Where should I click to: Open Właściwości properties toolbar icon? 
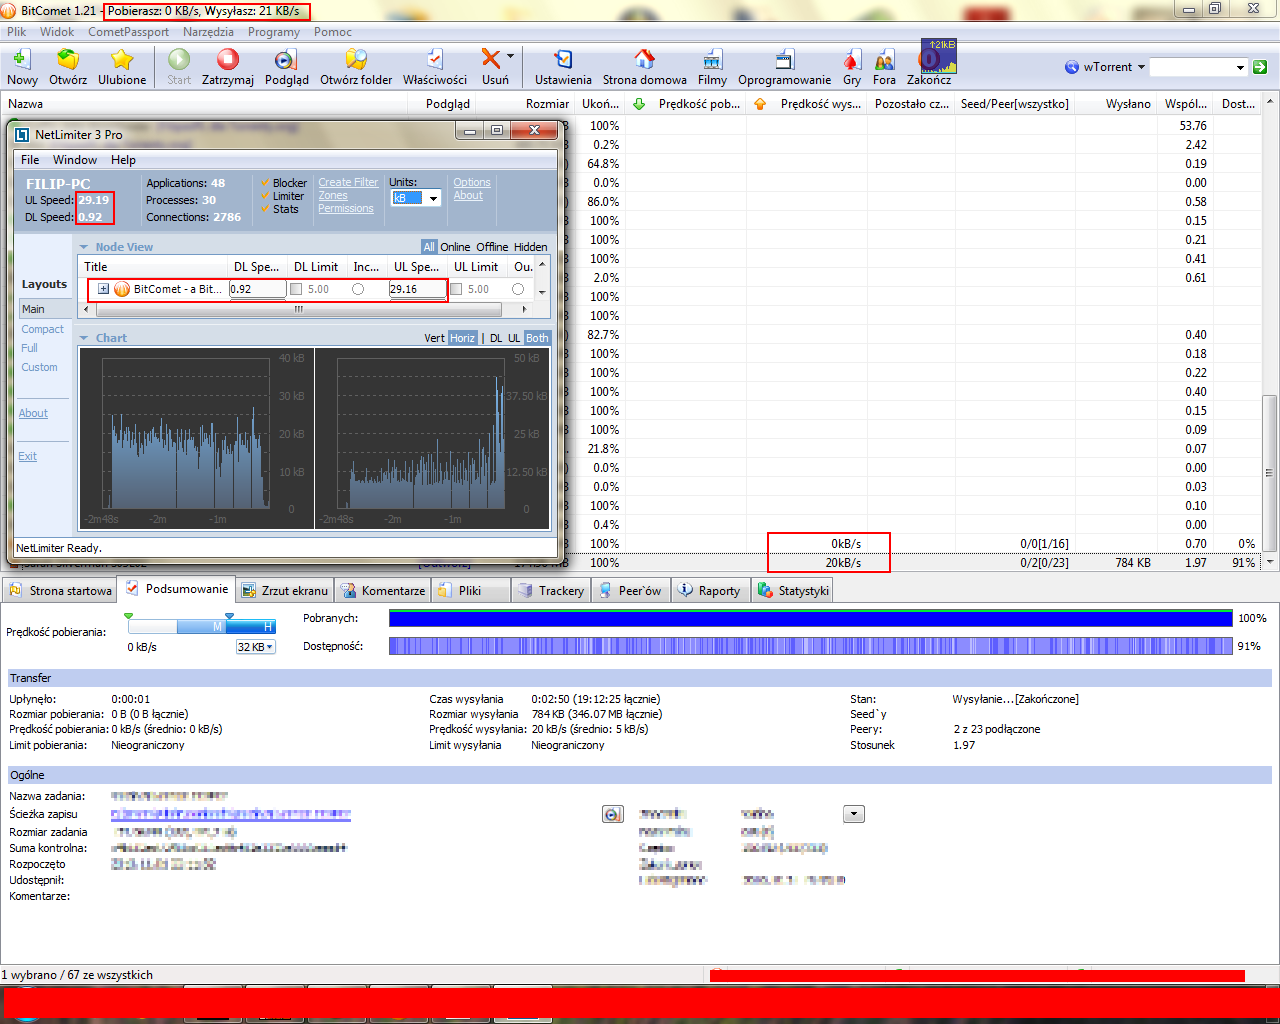[435, 60]
